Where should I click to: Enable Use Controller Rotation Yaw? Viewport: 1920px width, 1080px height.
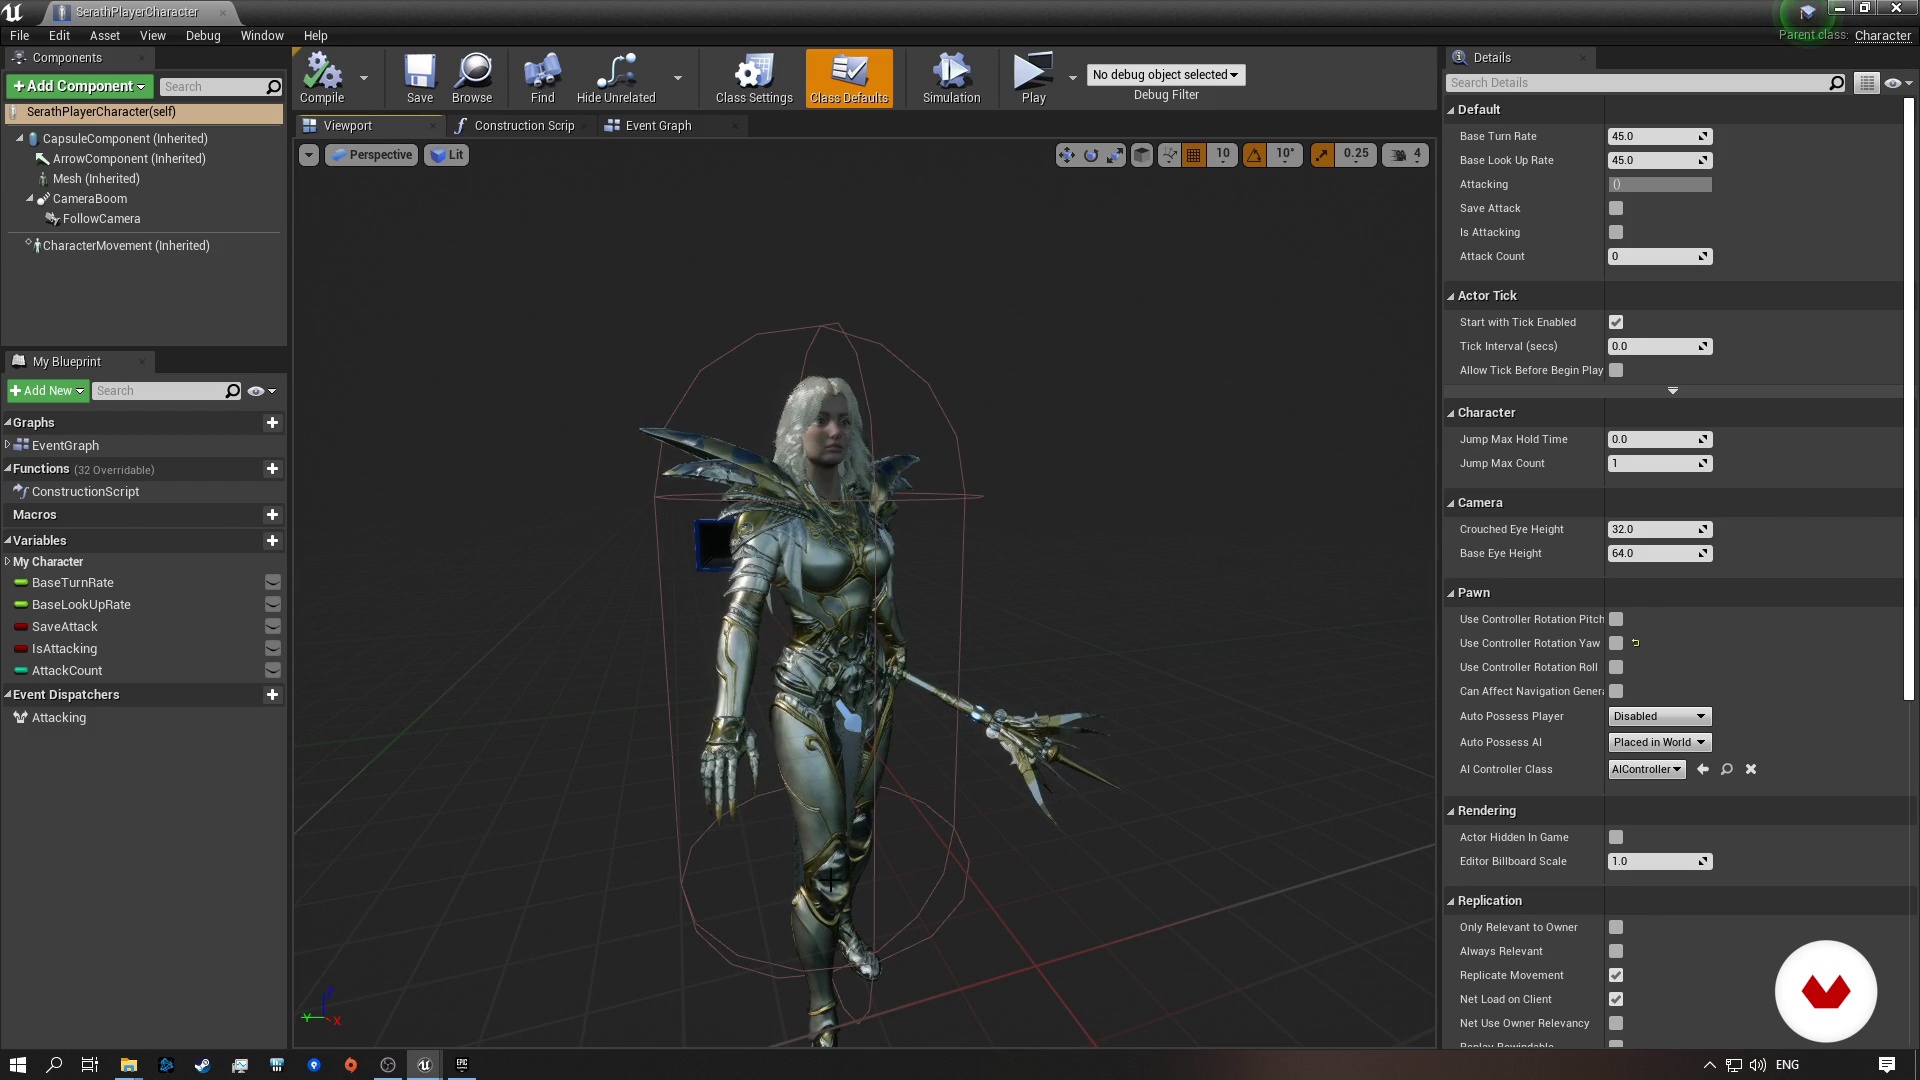pos(1616,644)
